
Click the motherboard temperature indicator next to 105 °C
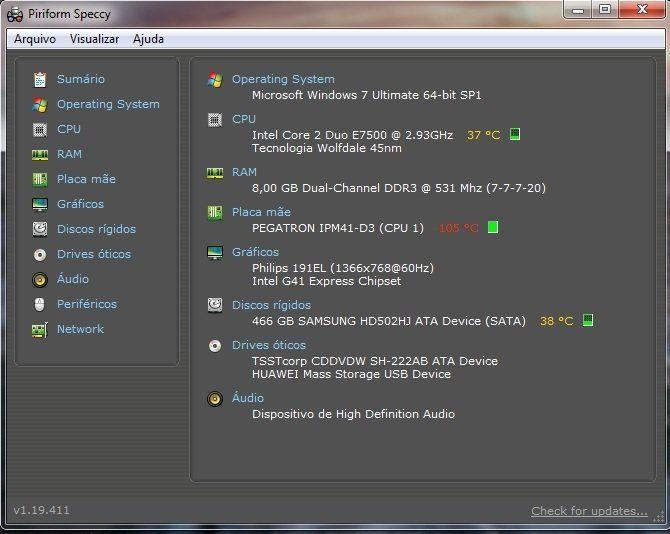coord(493,227)
